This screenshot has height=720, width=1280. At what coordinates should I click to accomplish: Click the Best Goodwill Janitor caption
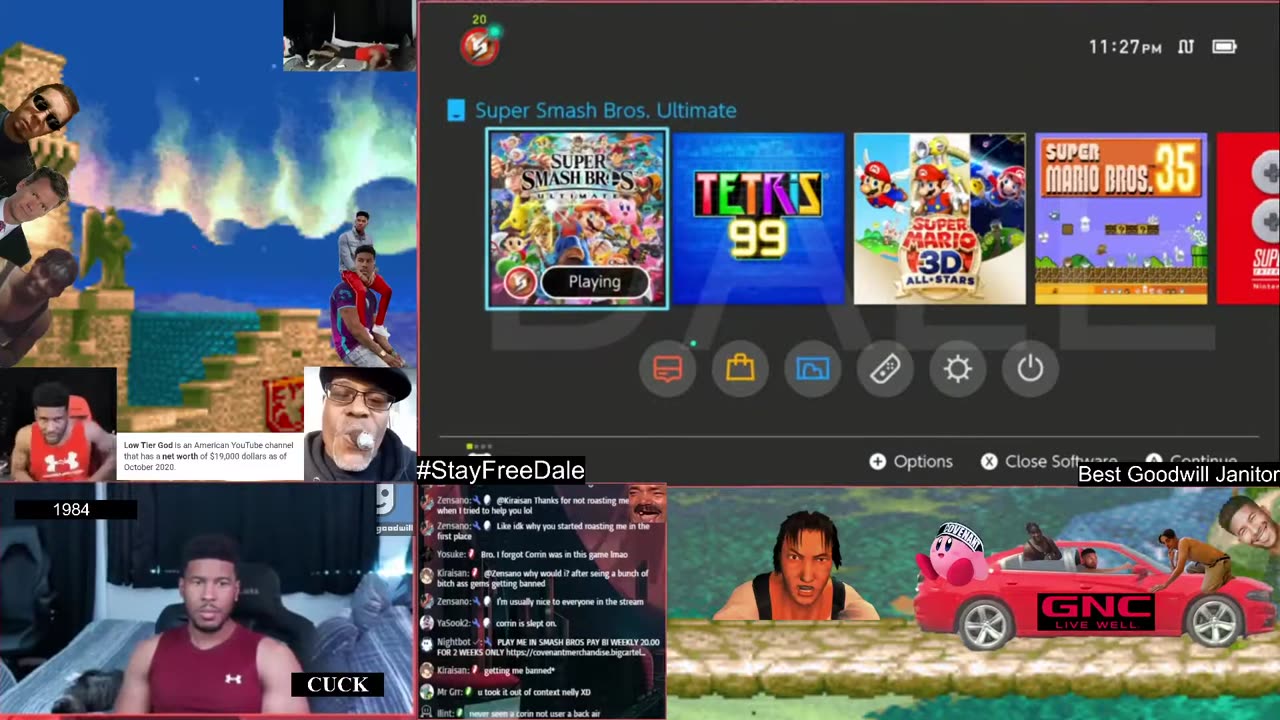click(x=1179, y=474)
